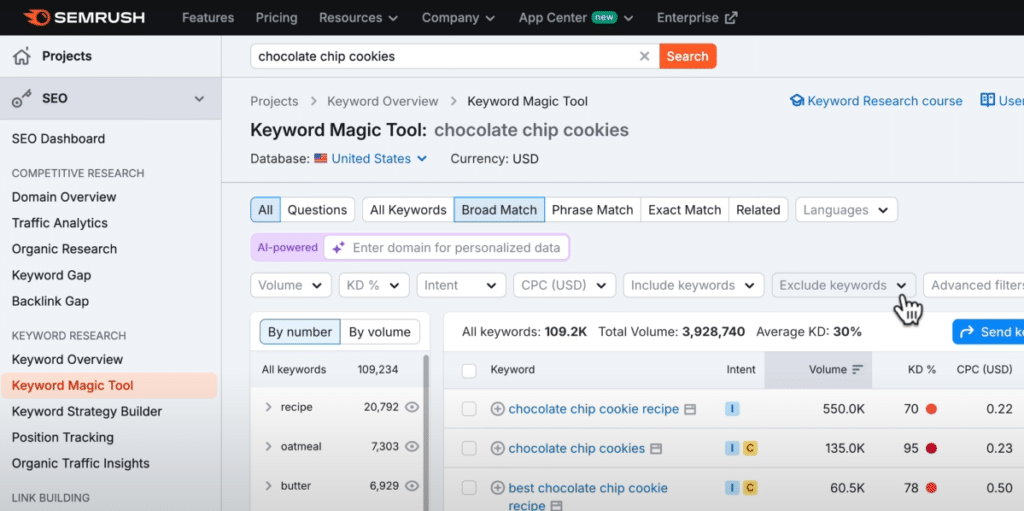Click the user manual book icon
Image resolution: width=1024 pixels, height=511 pixels.
click(987, 100)
